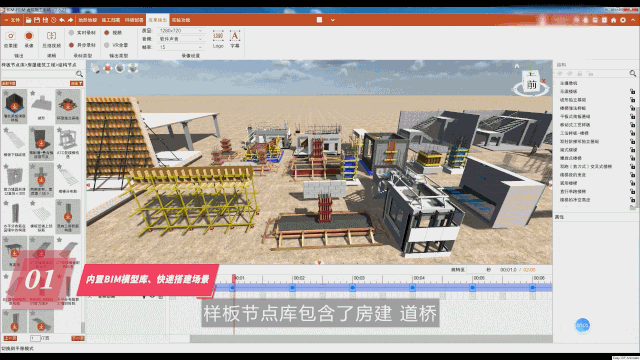Collapse the ribbon with the up chevron
The width and height of the screenshot is (640, 360).
pyautogui.click(x=633, y=20)
